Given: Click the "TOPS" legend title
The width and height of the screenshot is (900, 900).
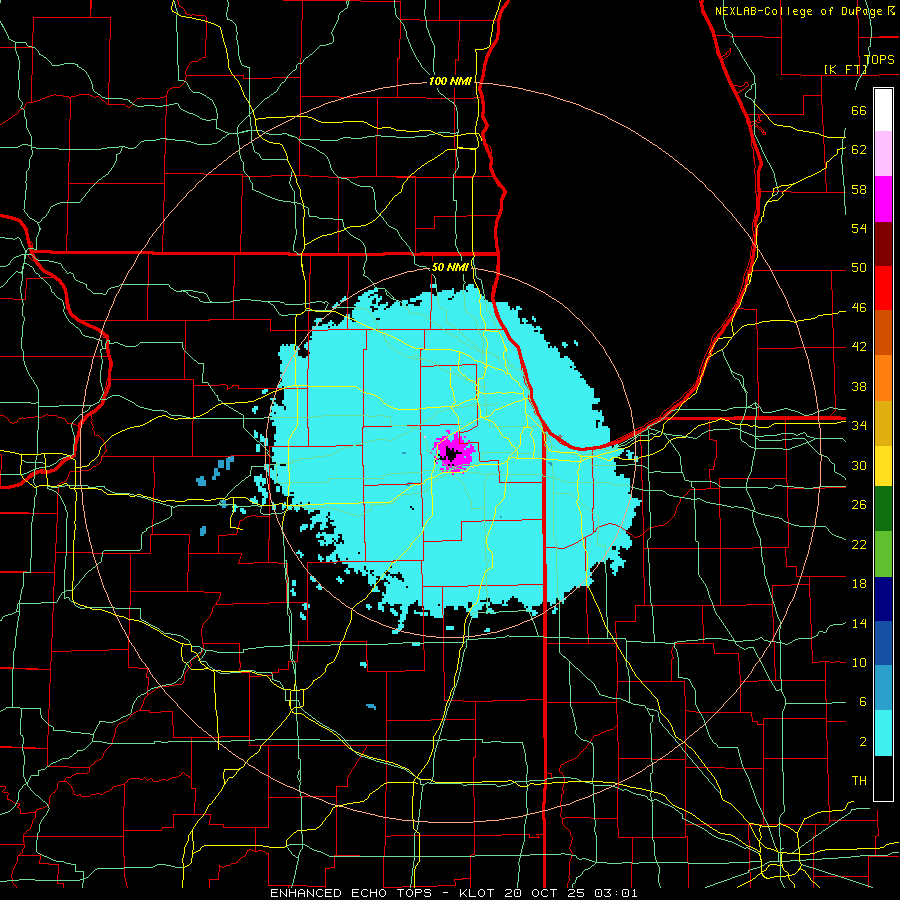Looking at the screenshot, I should coord(879,60).
